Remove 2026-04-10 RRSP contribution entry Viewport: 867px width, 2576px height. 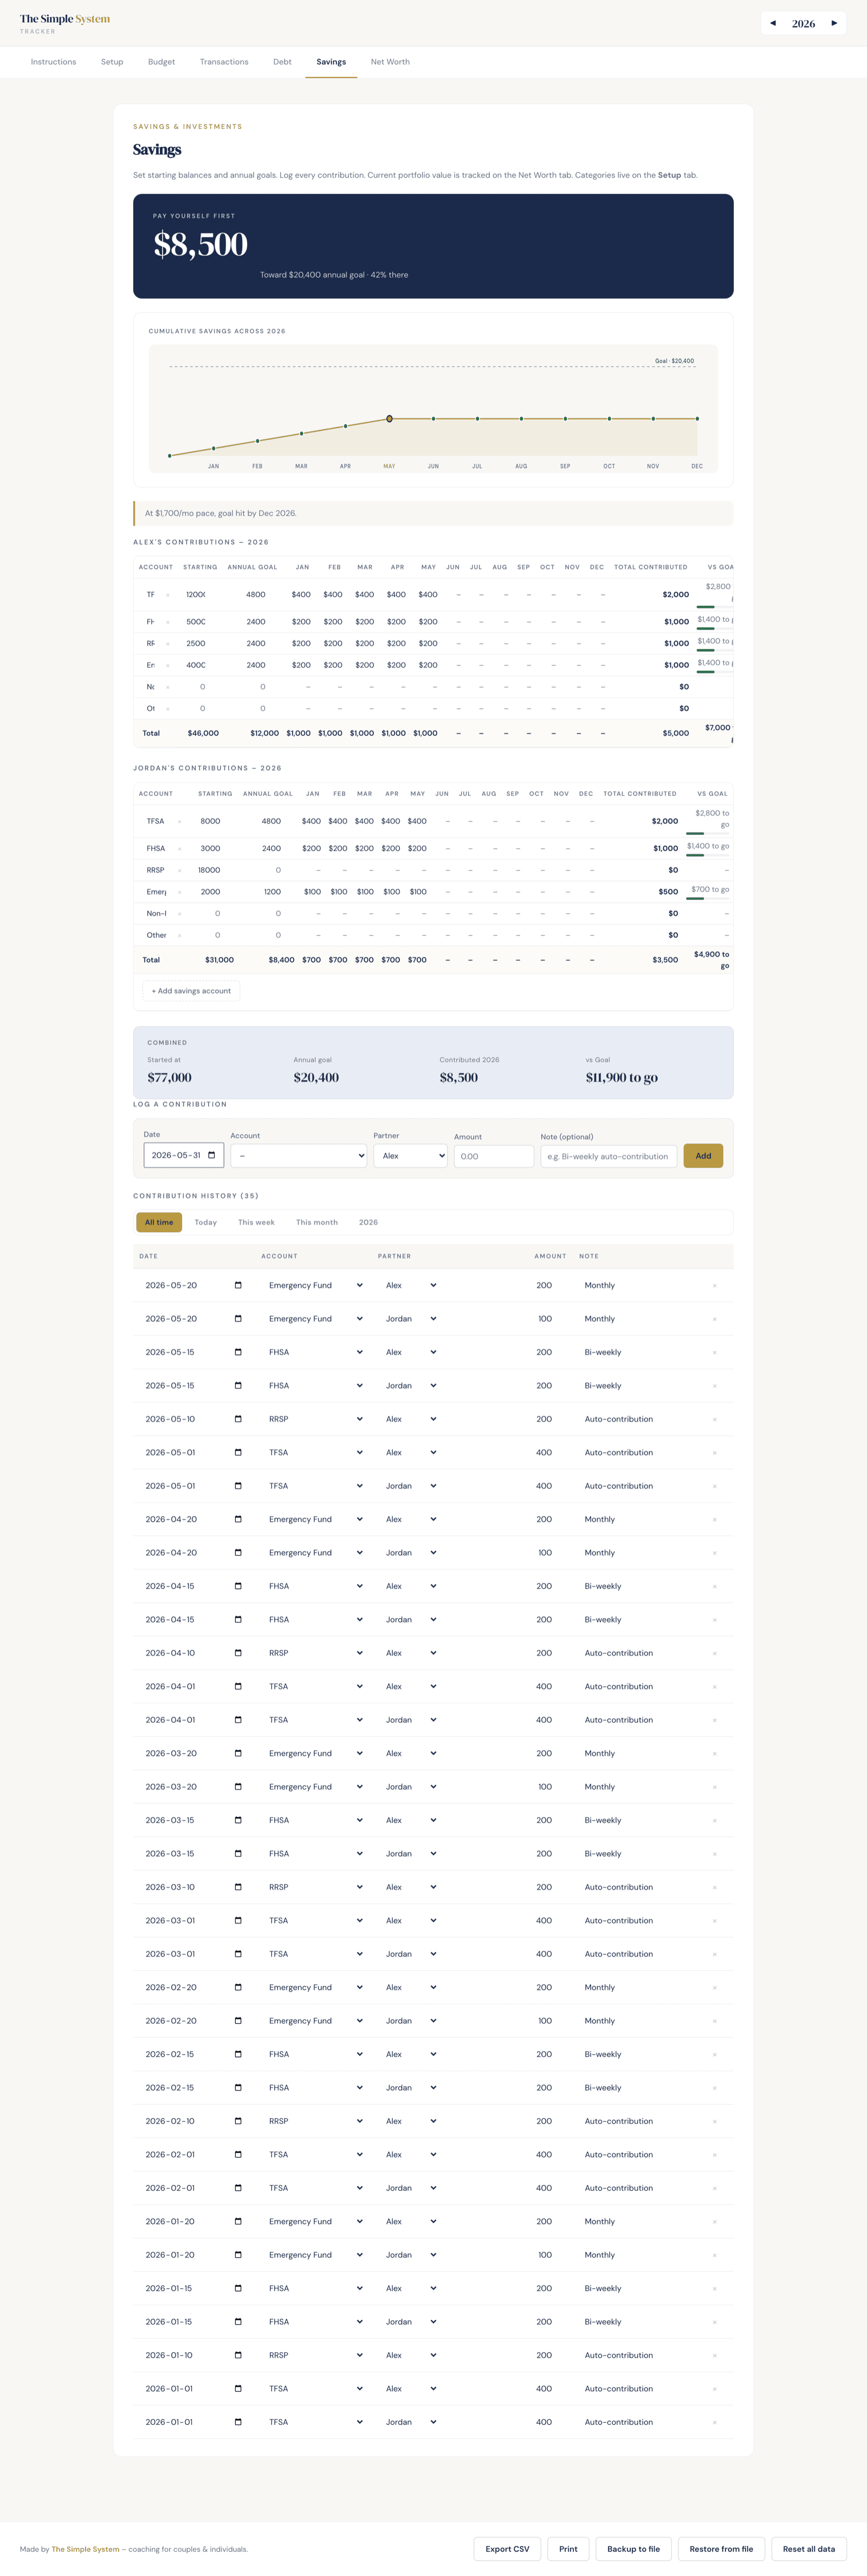(714, 1653)
